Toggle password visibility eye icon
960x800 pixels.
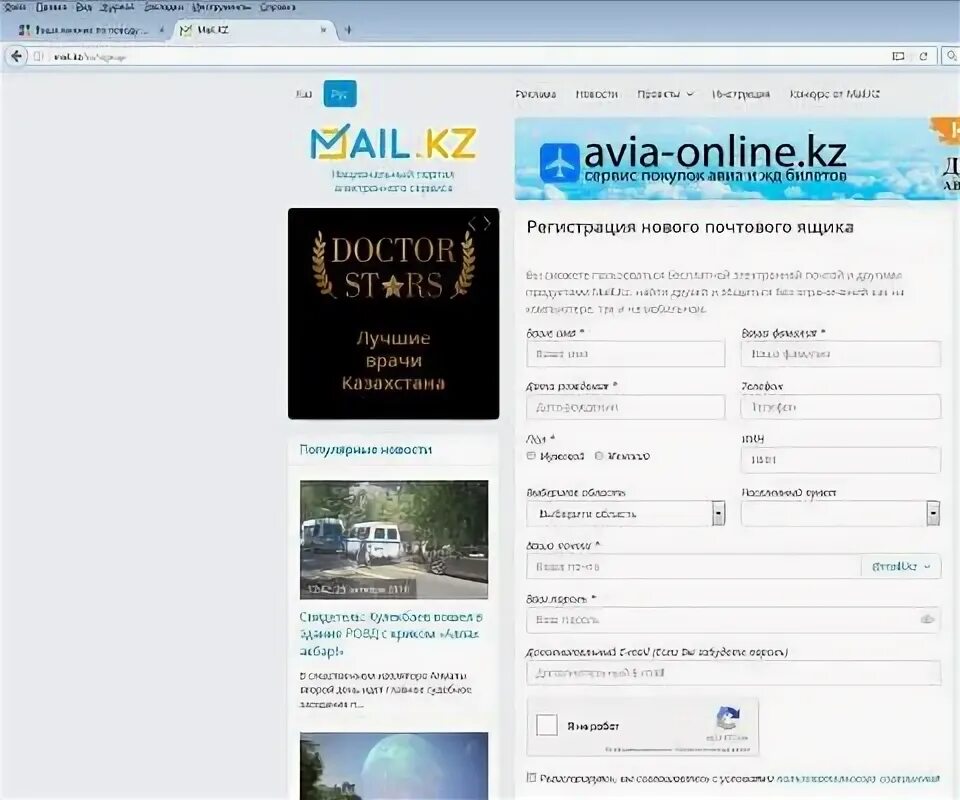coord(927,619)
